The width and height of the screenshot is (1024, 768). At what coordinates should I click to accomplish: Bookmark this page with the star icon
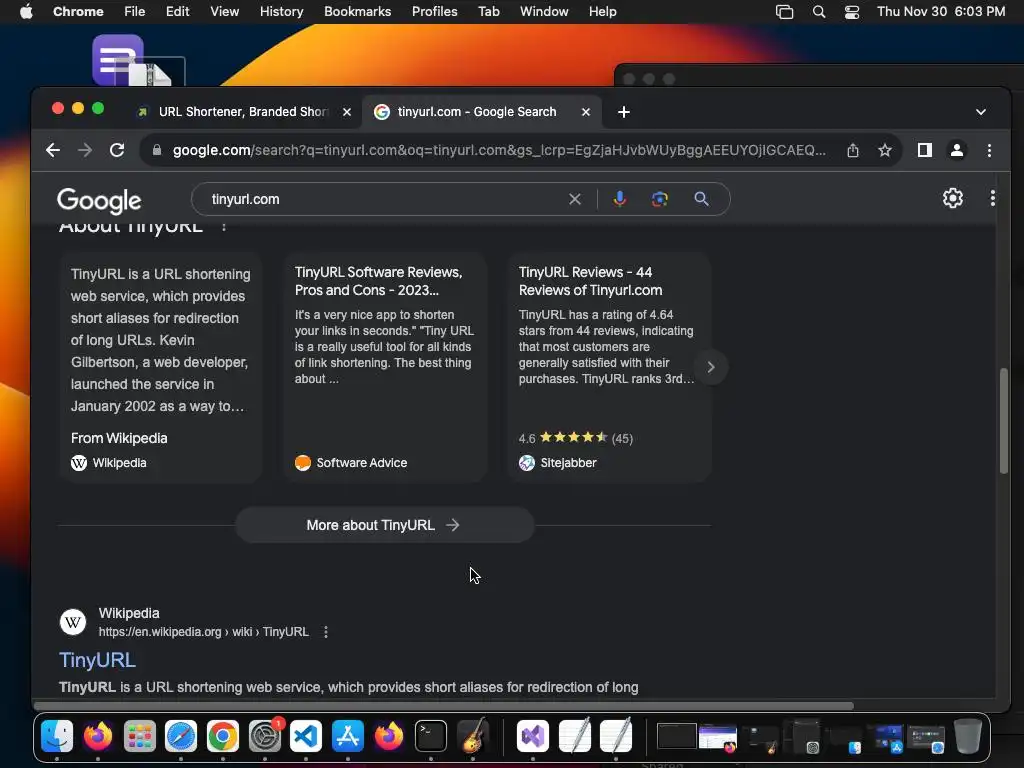(x=885, y=151)
